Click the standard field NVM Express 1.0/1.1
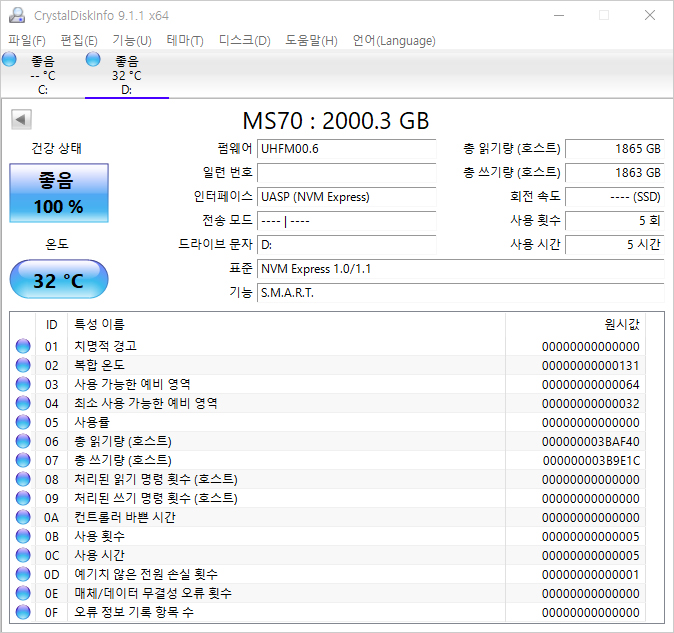This screenshot has width=674, height=633. [x=461, y=269]
